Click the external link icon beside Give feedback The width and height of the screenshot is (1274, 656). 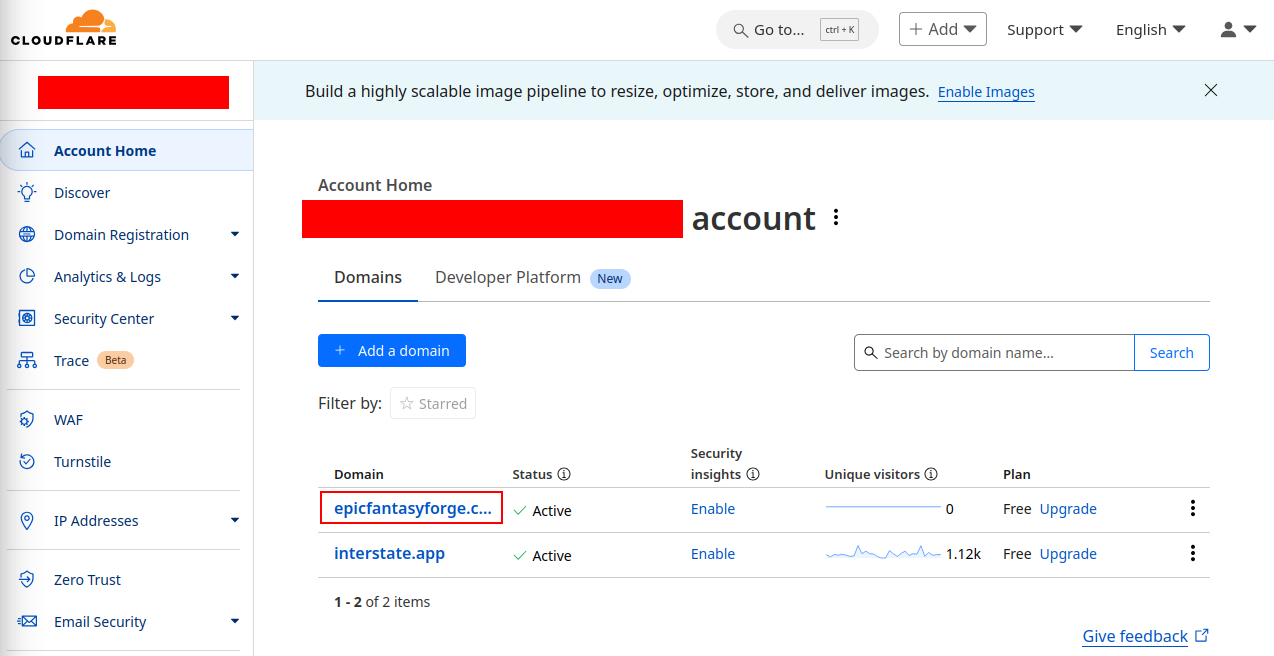pyautogui.click(x=1202, y=635)
